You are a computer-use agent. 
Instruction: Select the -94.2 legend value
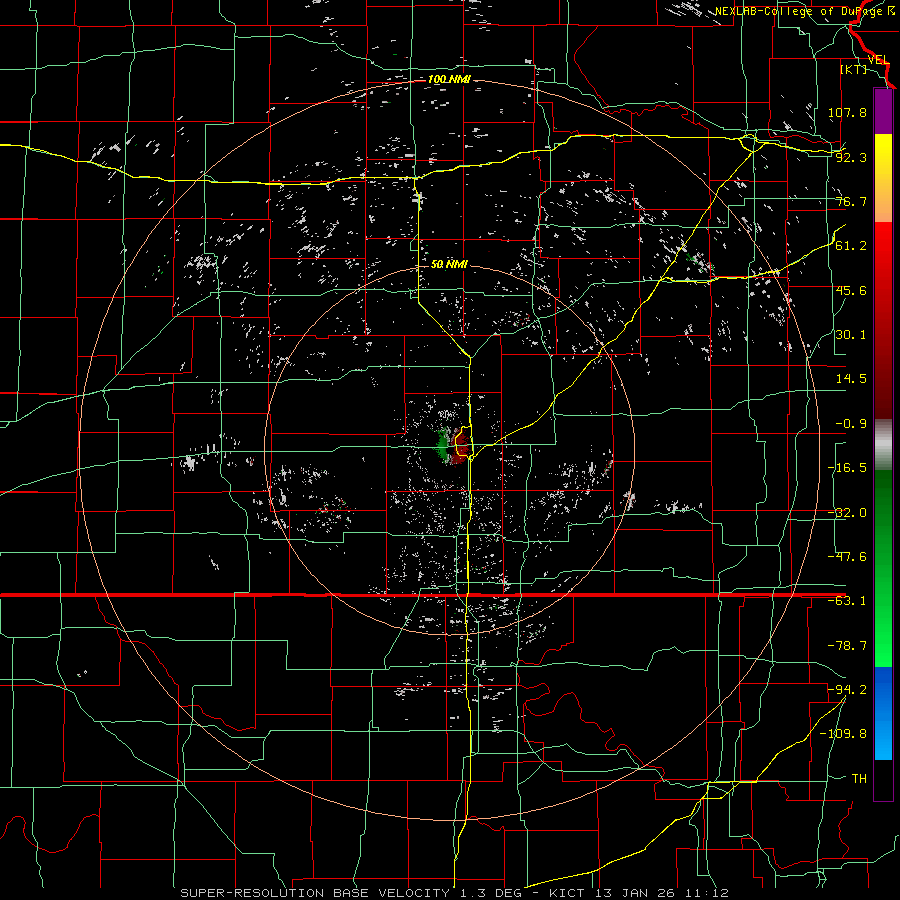(x=847, y=690)
